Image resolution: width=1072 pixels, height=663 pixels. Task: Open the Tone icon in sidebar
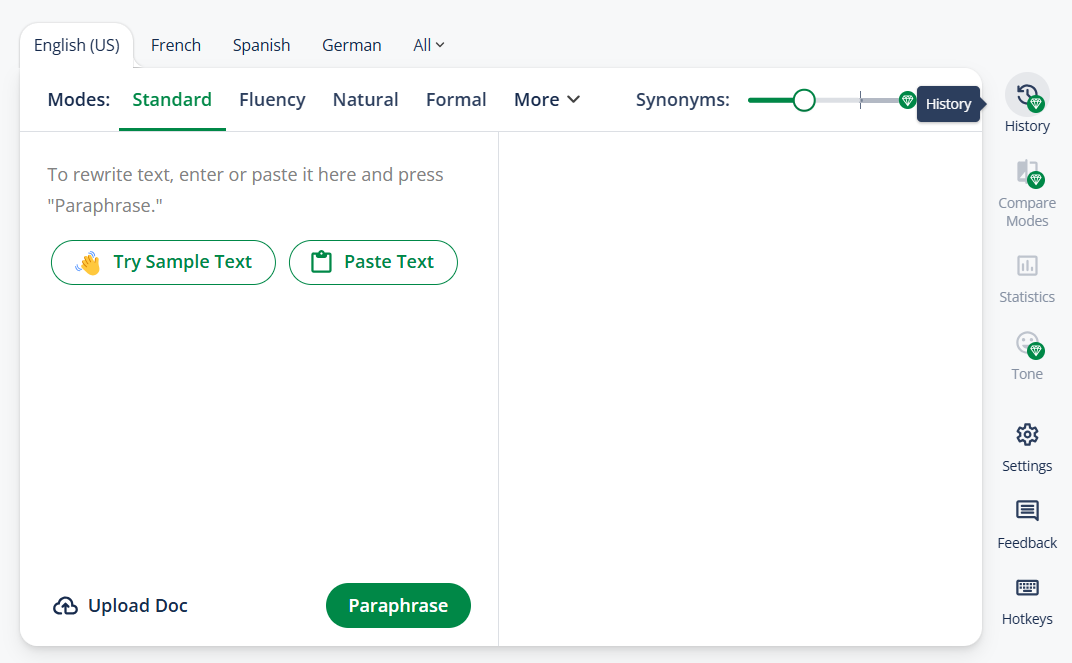(1027, 344)
